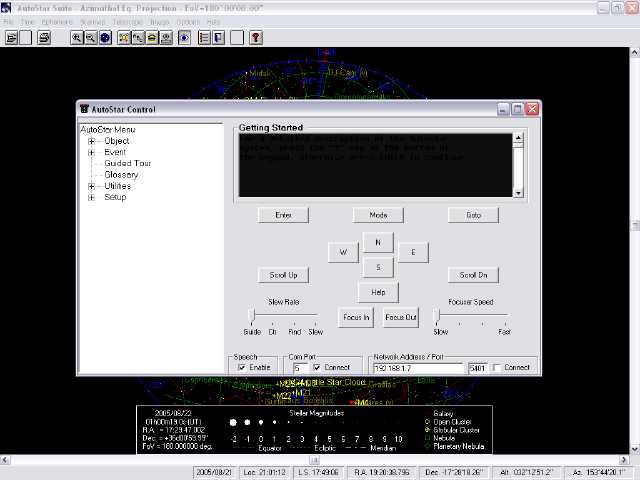Screen dimensions: 640x480
Task: Expand the Setup tree node
Action: (x=91, y=197)
